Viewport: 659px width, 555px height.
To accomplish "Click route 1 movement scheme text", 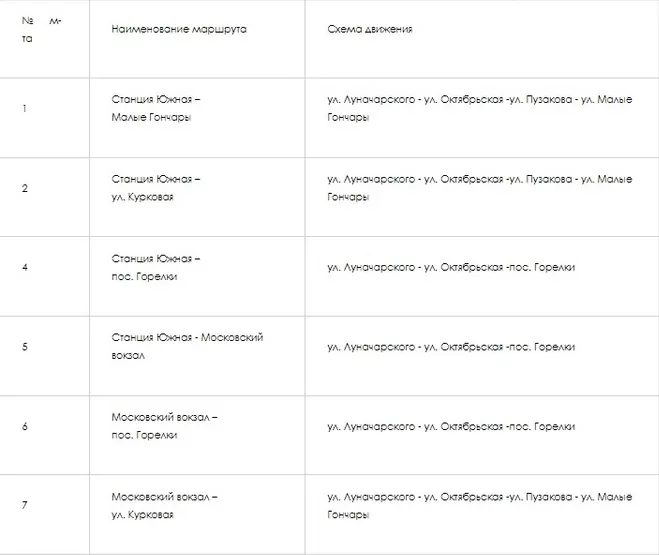I will (480, 108).
